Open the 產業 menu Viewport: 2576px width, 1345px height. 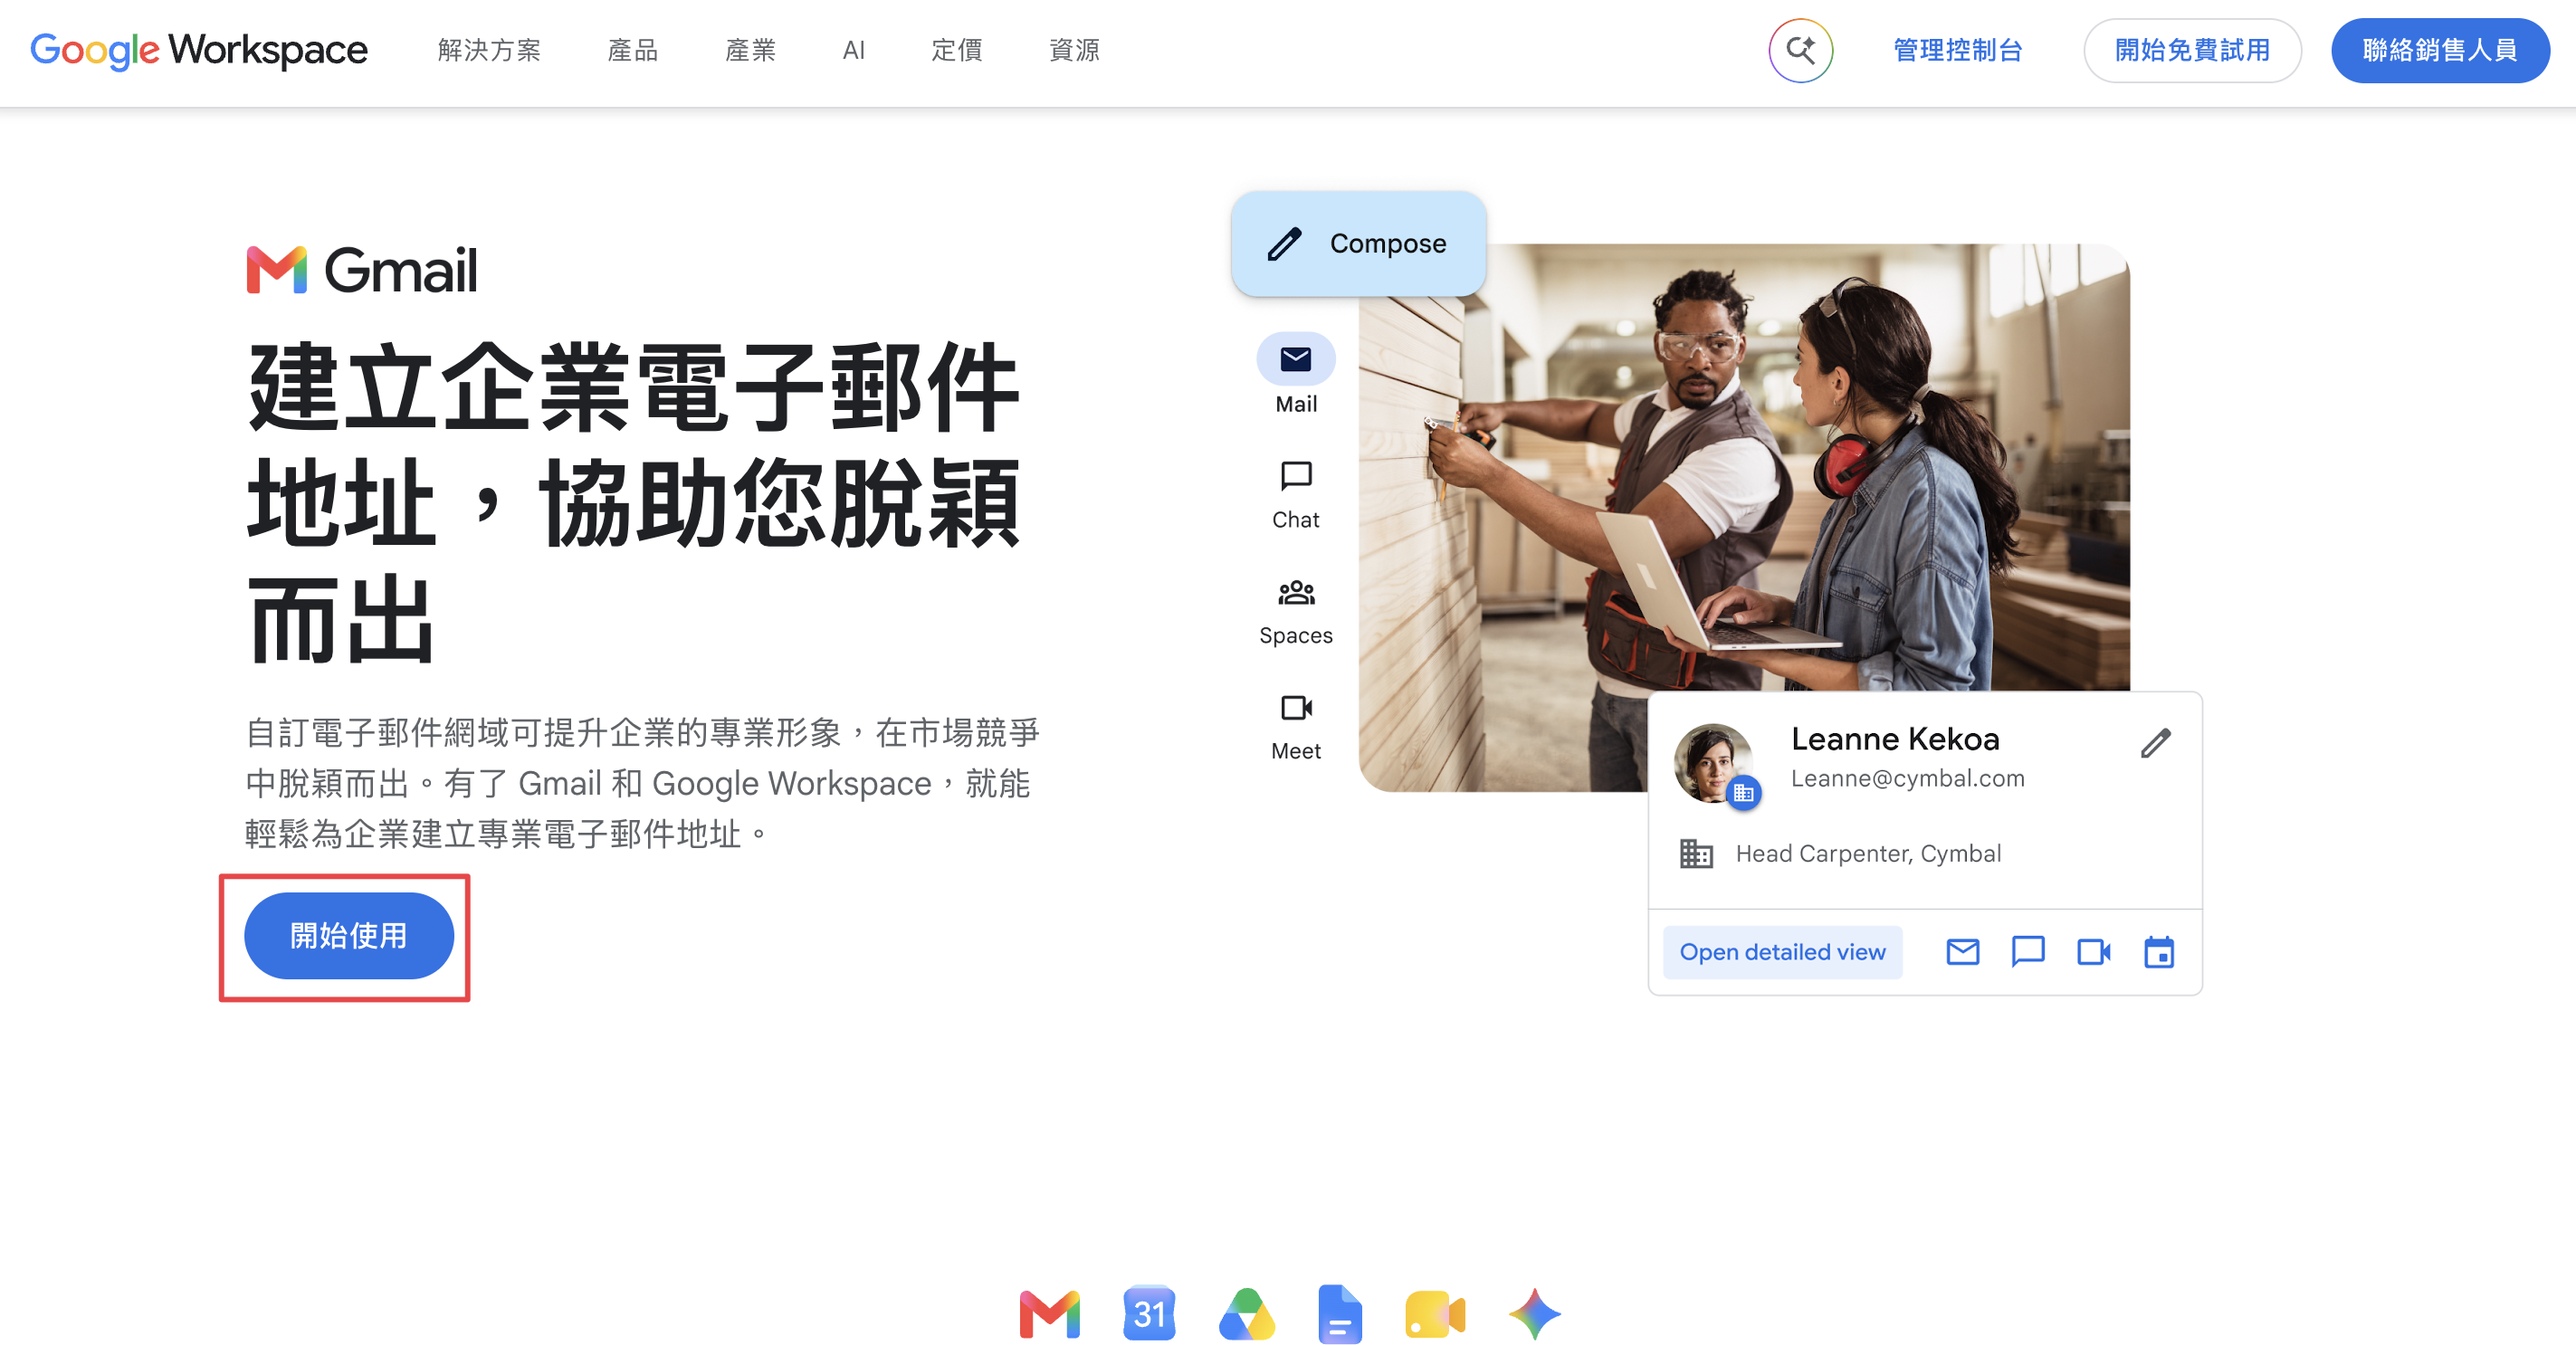pos(751,50)
